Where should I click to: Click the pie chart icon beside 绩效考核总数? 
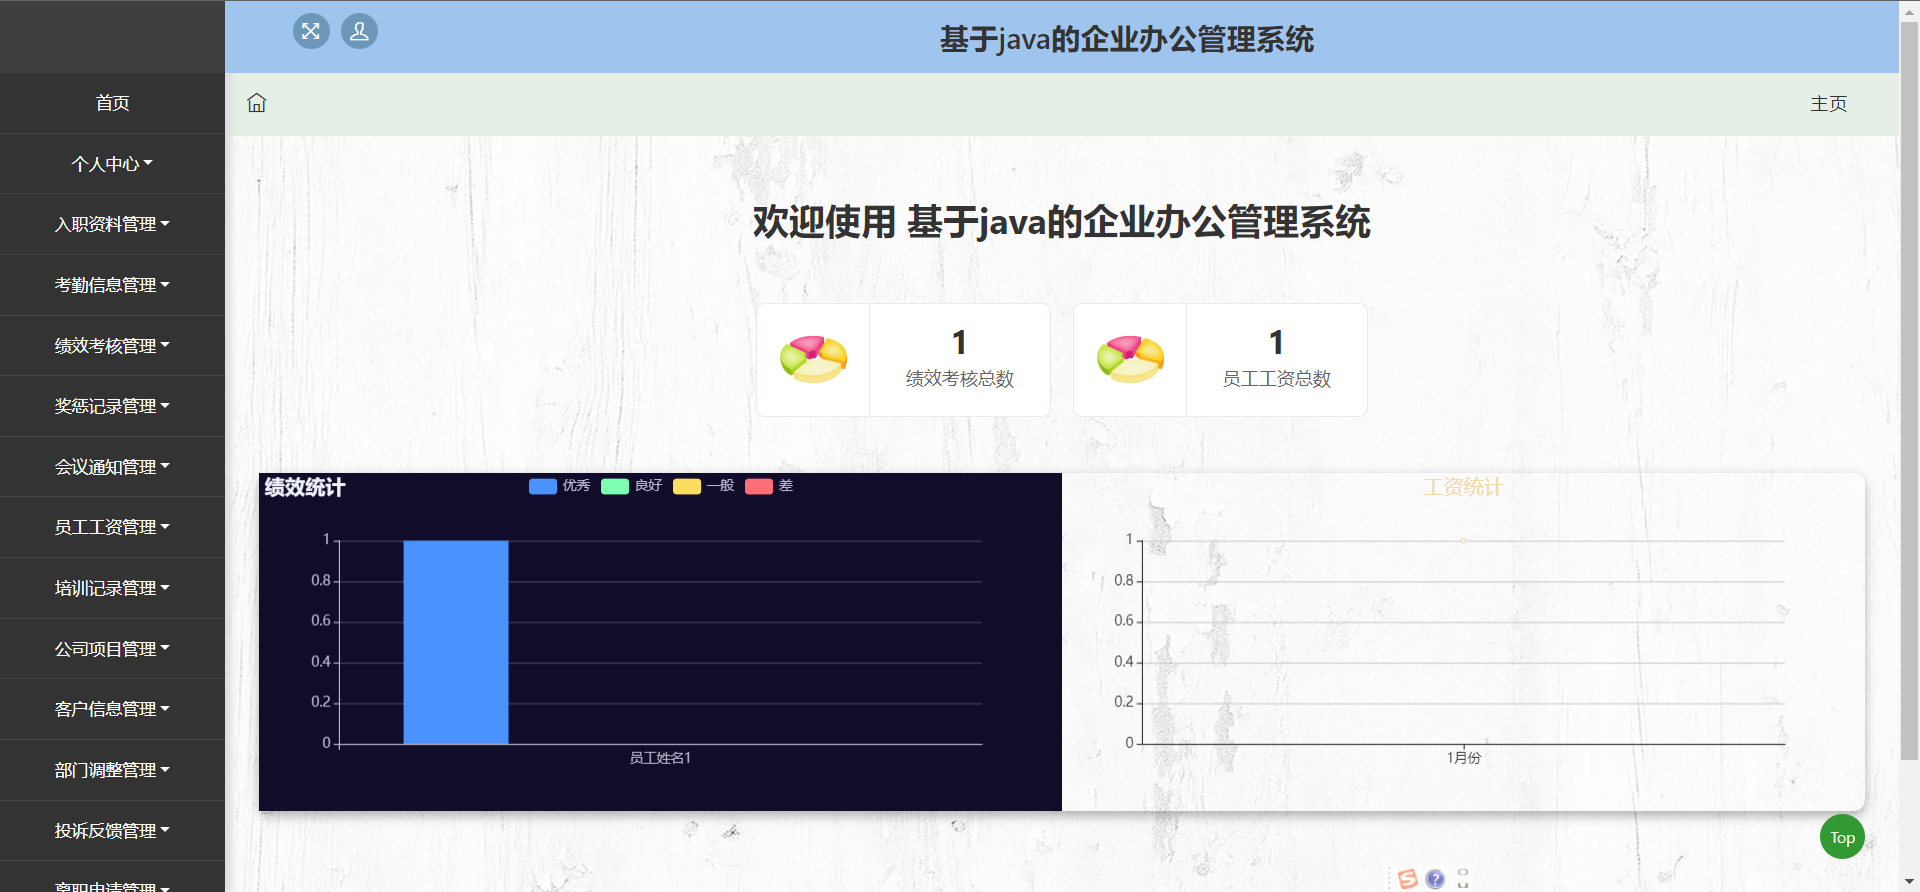[813, 360]
